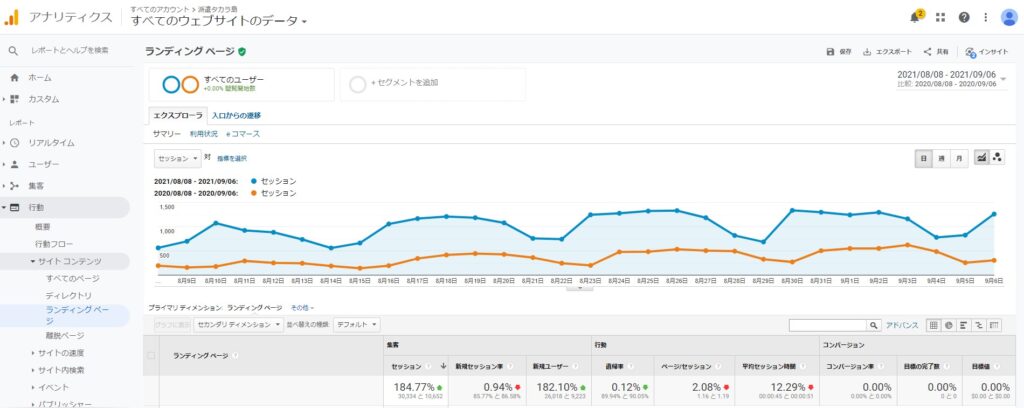
Task: Set chart granularity to 週 (week)
Action: click(x=940, y=158)
